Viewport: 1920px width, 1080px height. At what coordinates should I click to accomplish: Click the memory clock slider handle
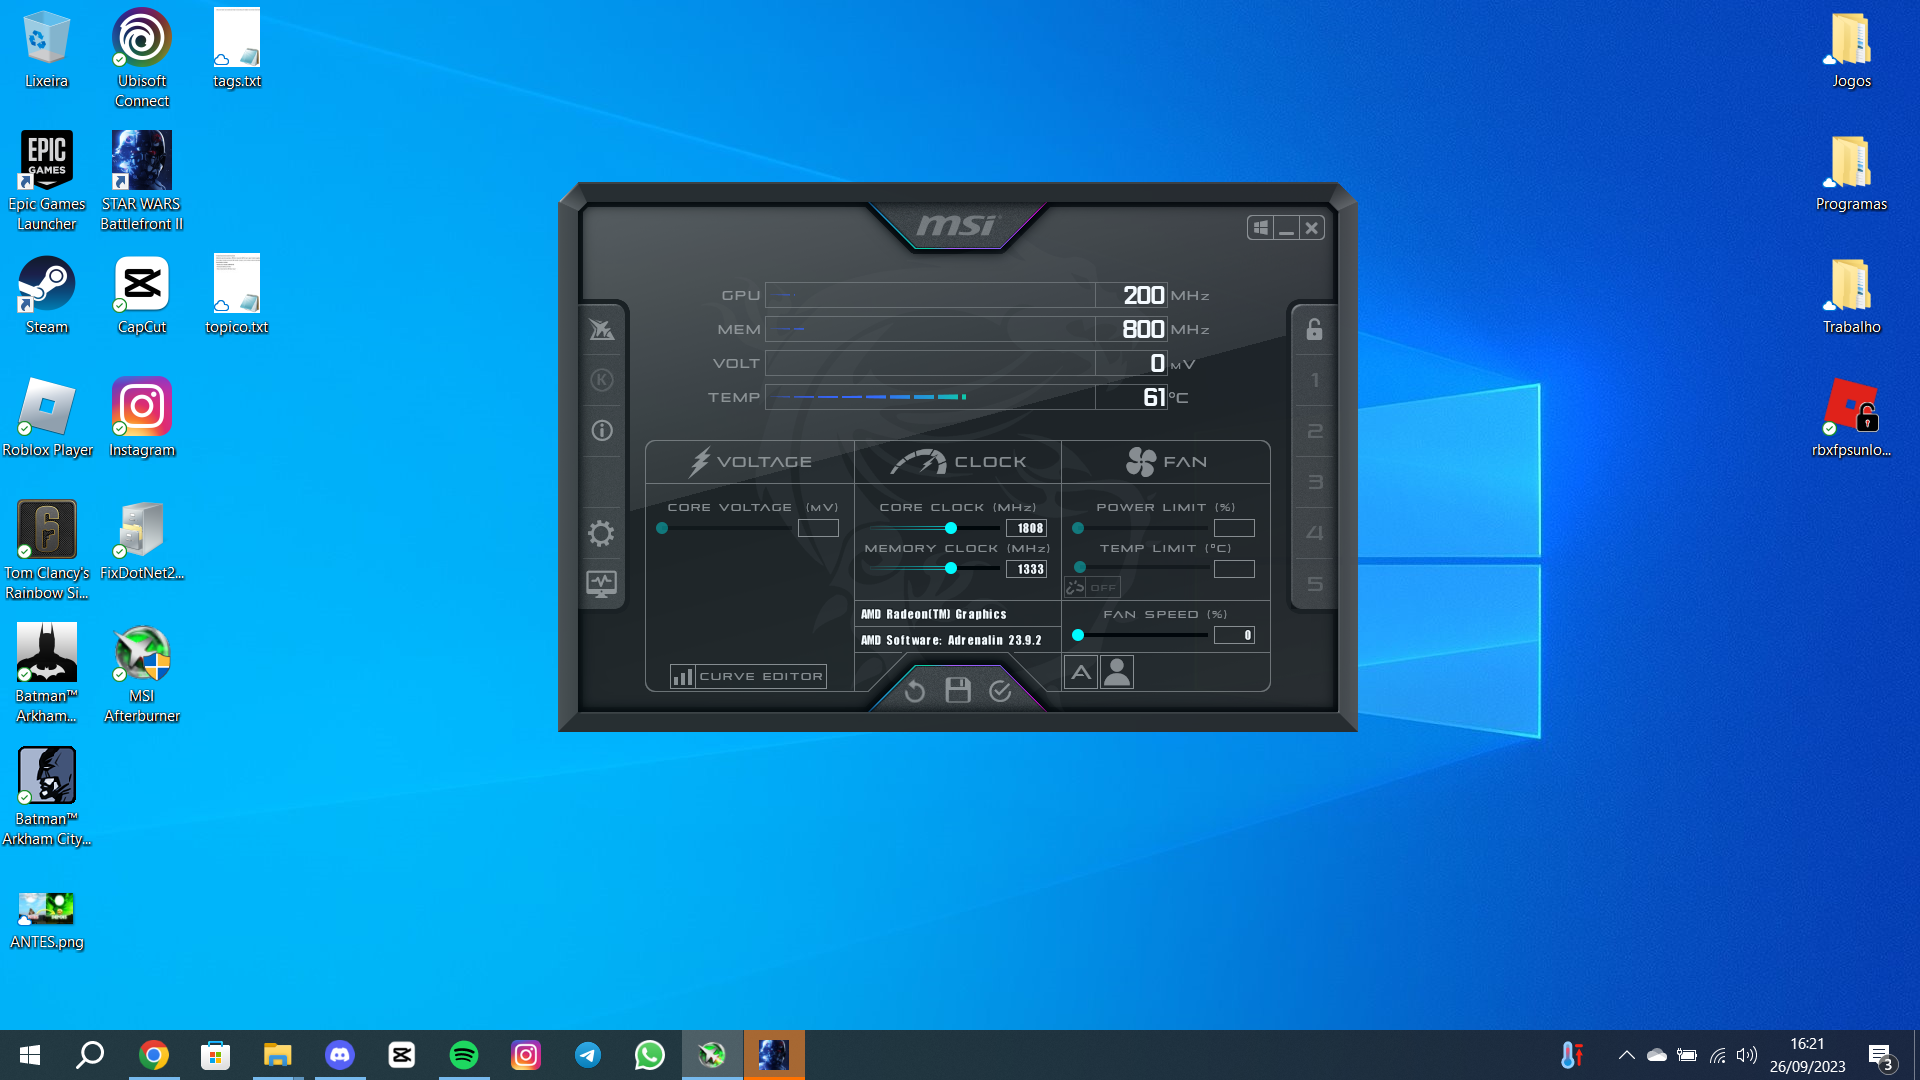coord(951,568)
